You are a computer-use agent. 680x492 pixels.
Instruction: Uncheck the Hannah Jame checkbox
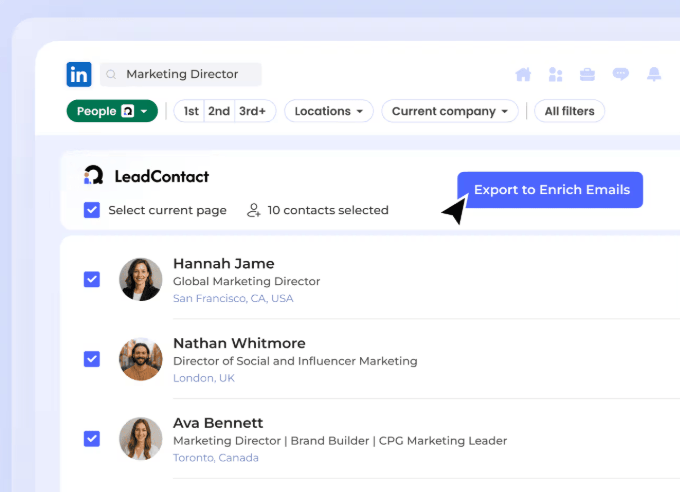tap(92, 279)
